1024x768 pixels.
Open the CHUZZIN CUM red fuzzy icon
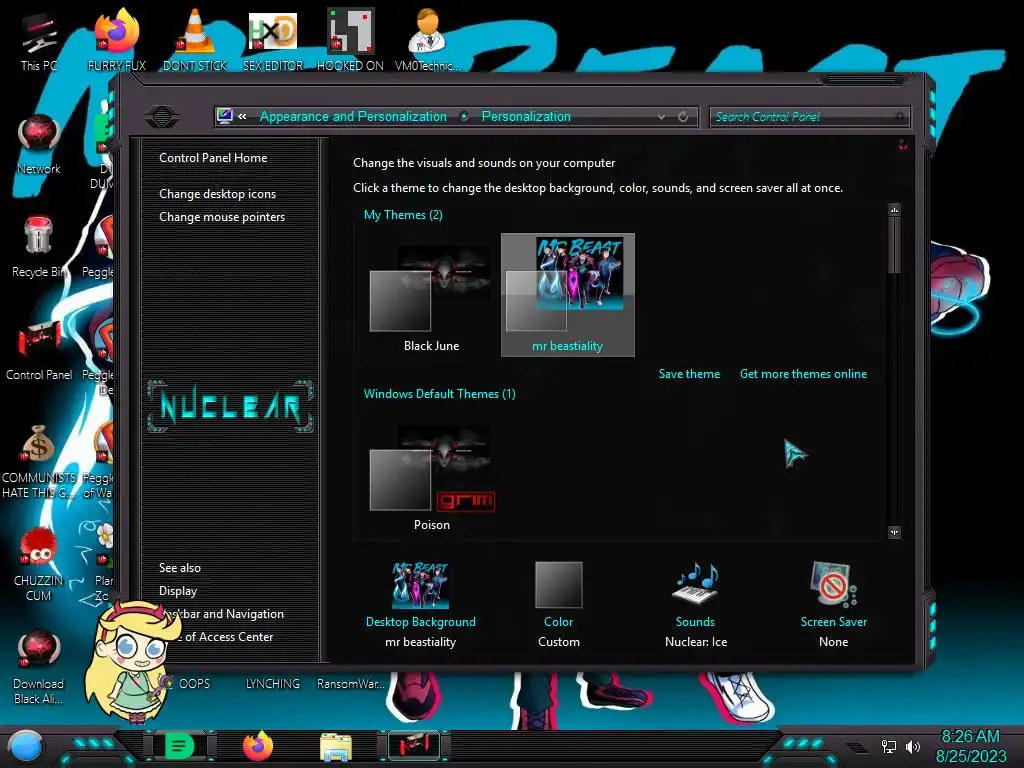pos(39,564)
